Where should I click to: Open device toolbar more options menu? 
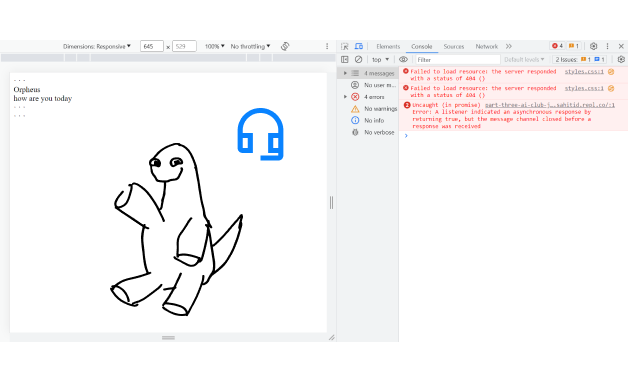(327, 46)
